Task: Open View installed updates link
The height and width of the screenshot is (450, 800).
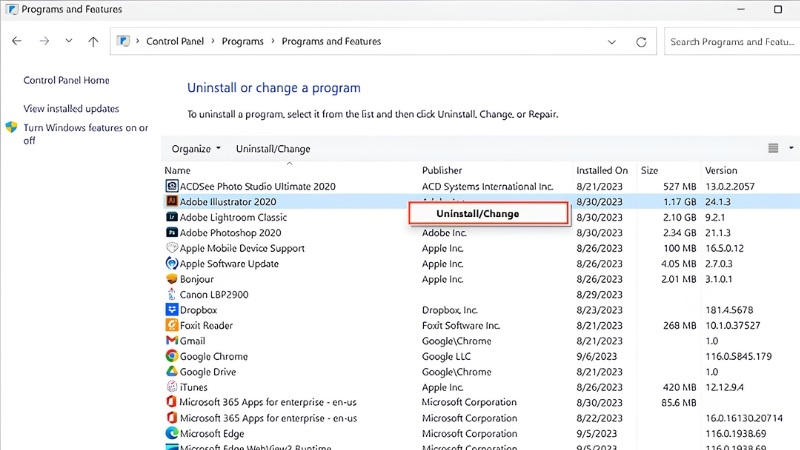Action: (71, 108)
